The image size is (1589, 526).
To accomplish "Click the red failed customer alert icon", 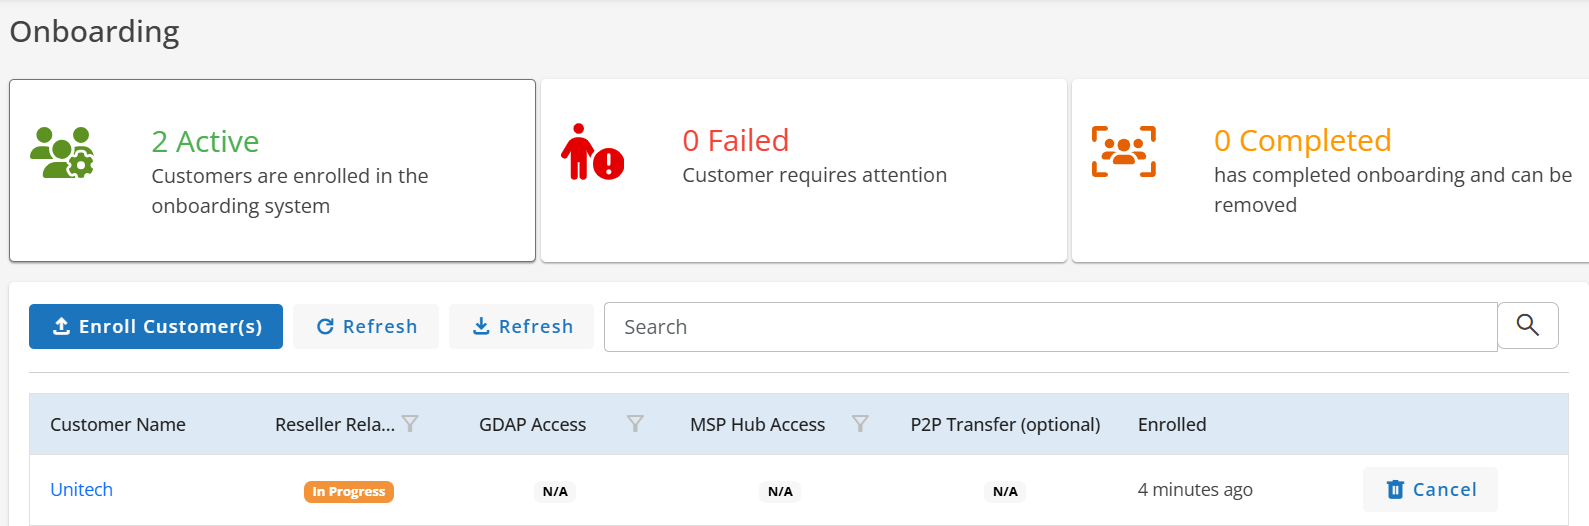I will 592,152.
